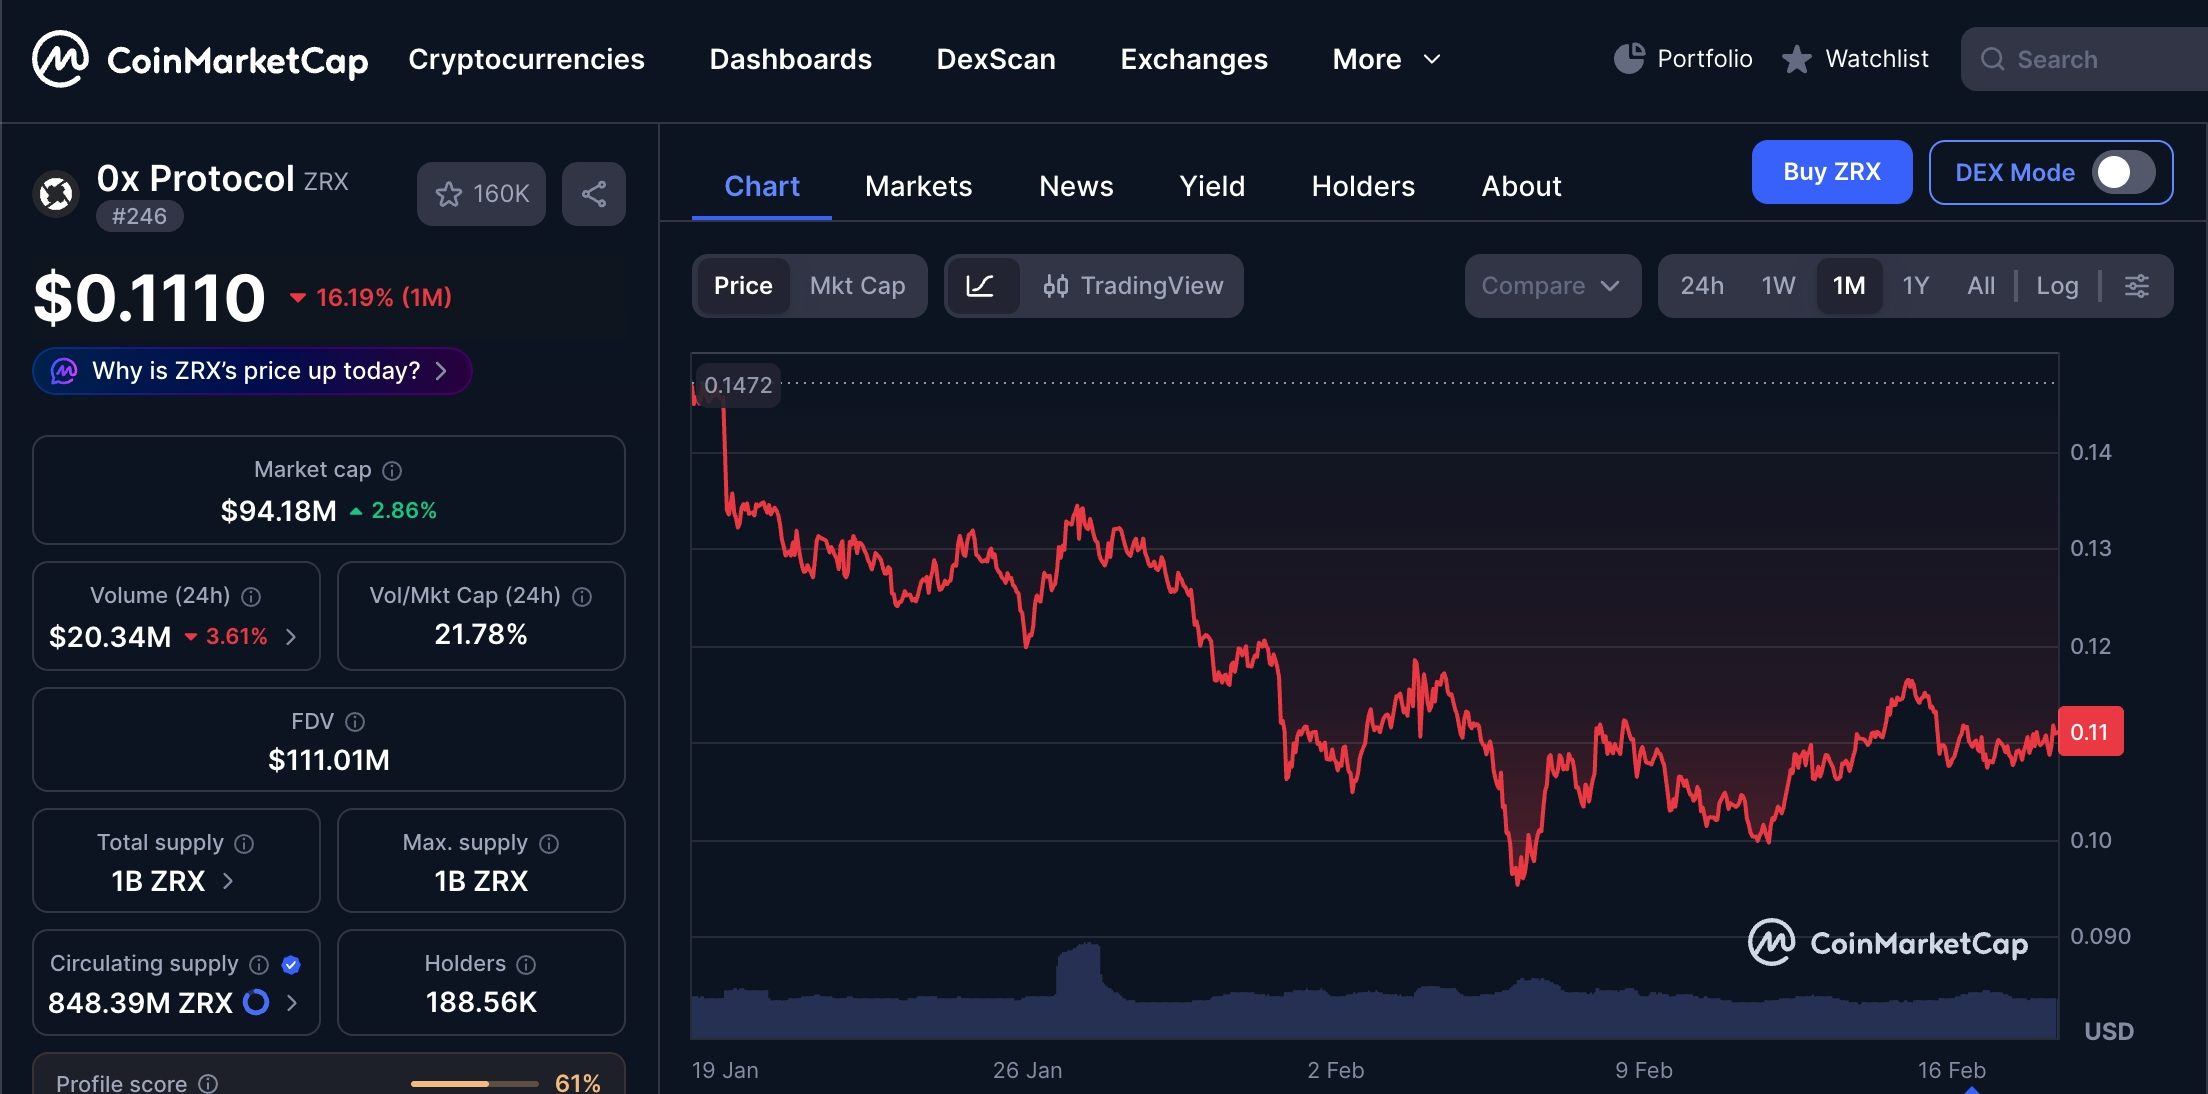The image size is (2208, 1094).
Task: Click the 21.78% Vol/Mkt Cap value
Action: [481, 634]
